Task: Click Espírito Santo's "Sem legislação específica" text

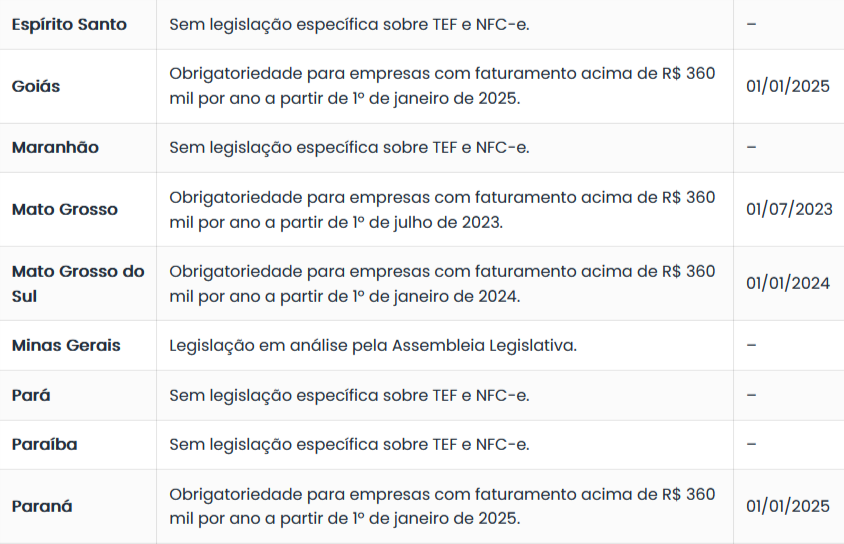Action: tap(349, 24)
